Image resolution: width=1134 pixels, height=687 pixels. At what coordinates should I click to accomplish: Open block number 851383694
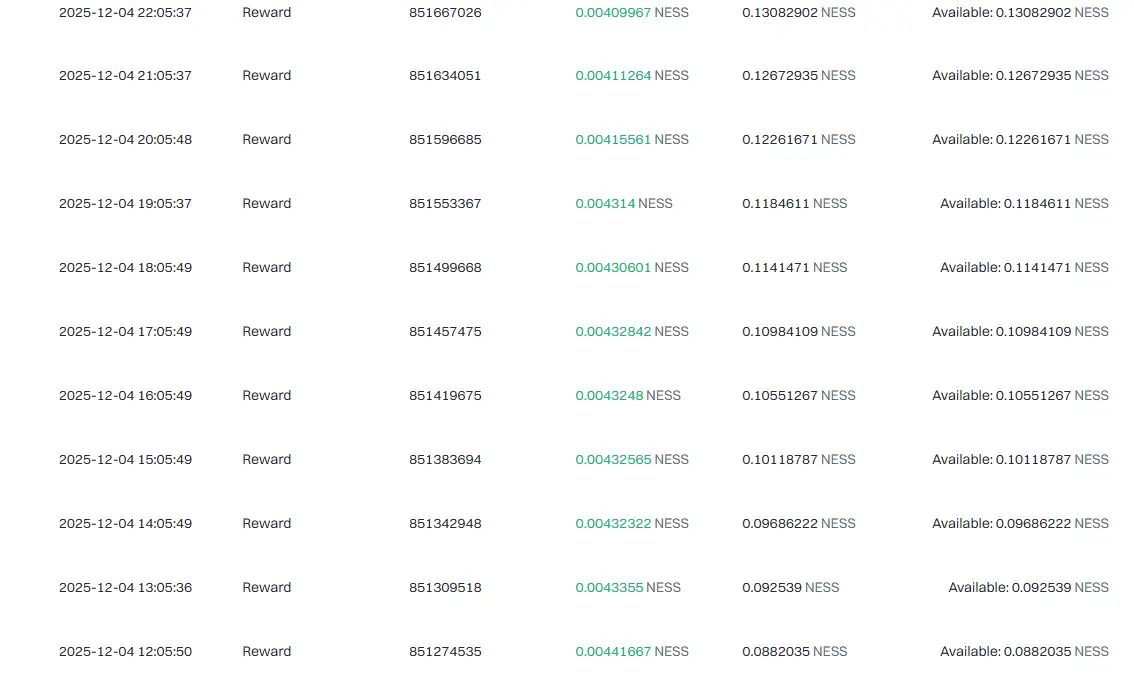(445, 459)
